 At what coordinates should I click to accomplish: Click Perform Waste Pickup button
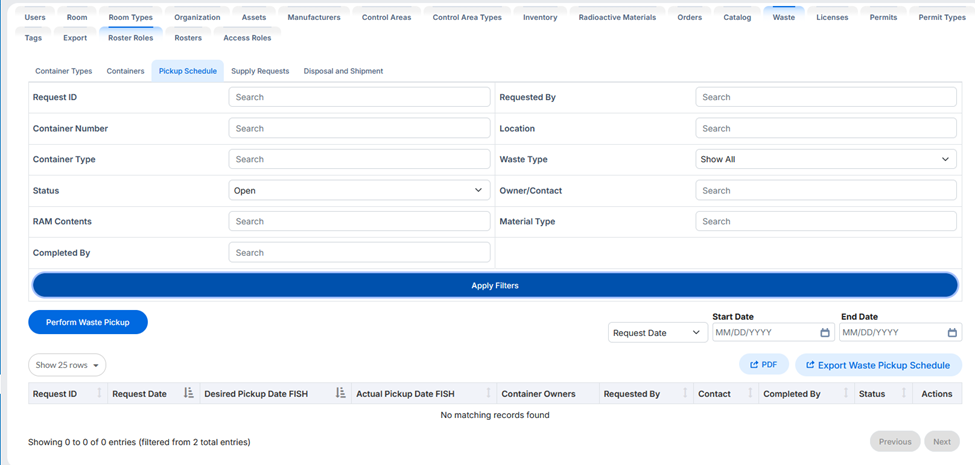tap(88, 322)
